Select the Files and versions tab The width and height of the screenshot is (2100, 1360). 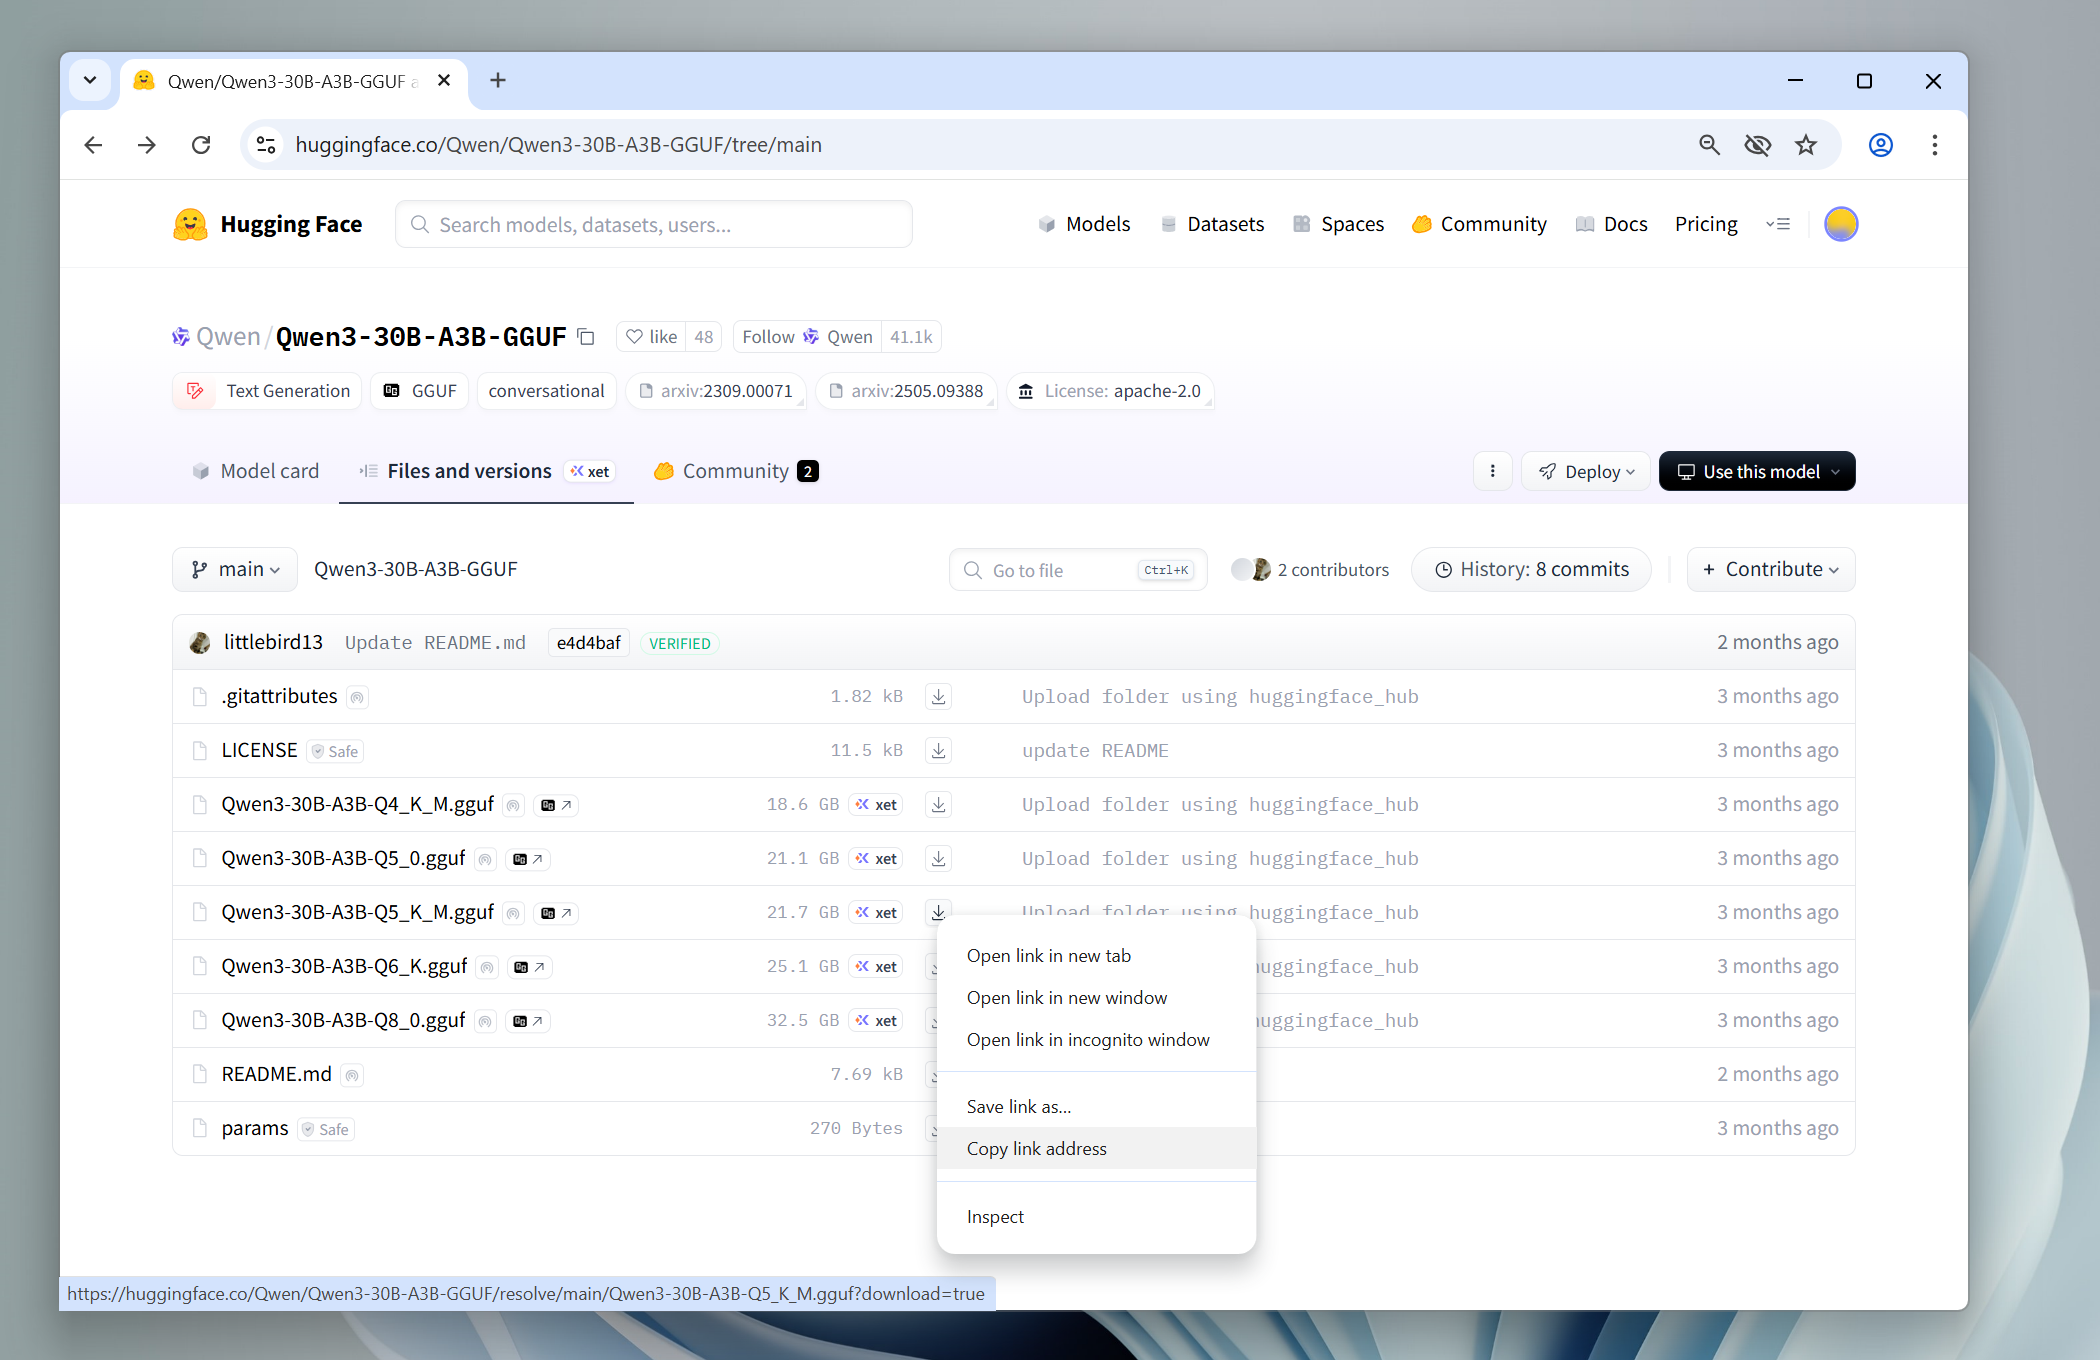(x=486, y=471)
